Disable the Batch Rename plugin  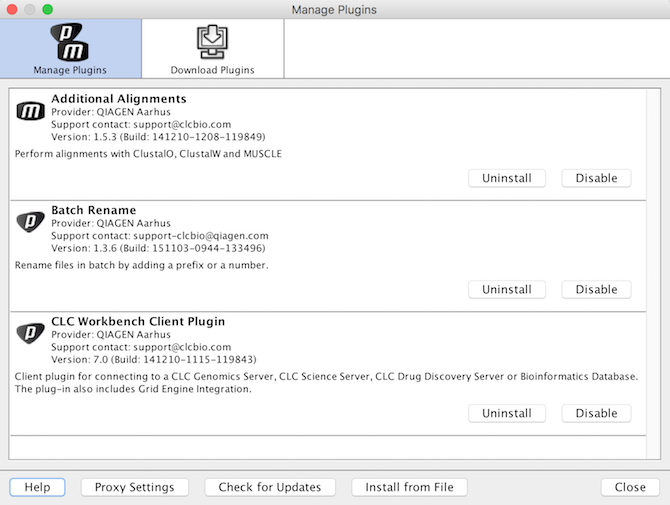(596, 290)
